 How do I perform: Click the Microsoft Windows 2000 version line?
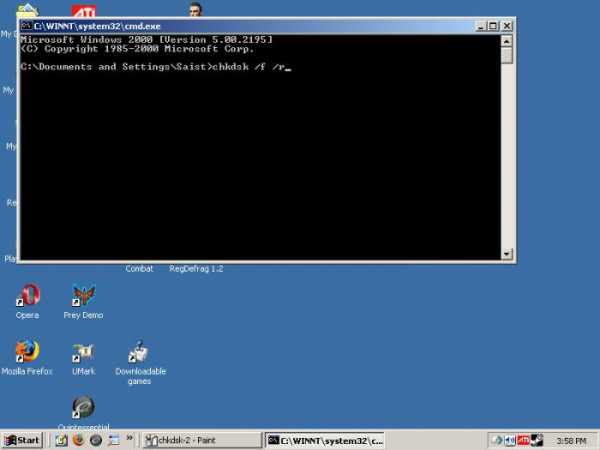pos(147,39)
